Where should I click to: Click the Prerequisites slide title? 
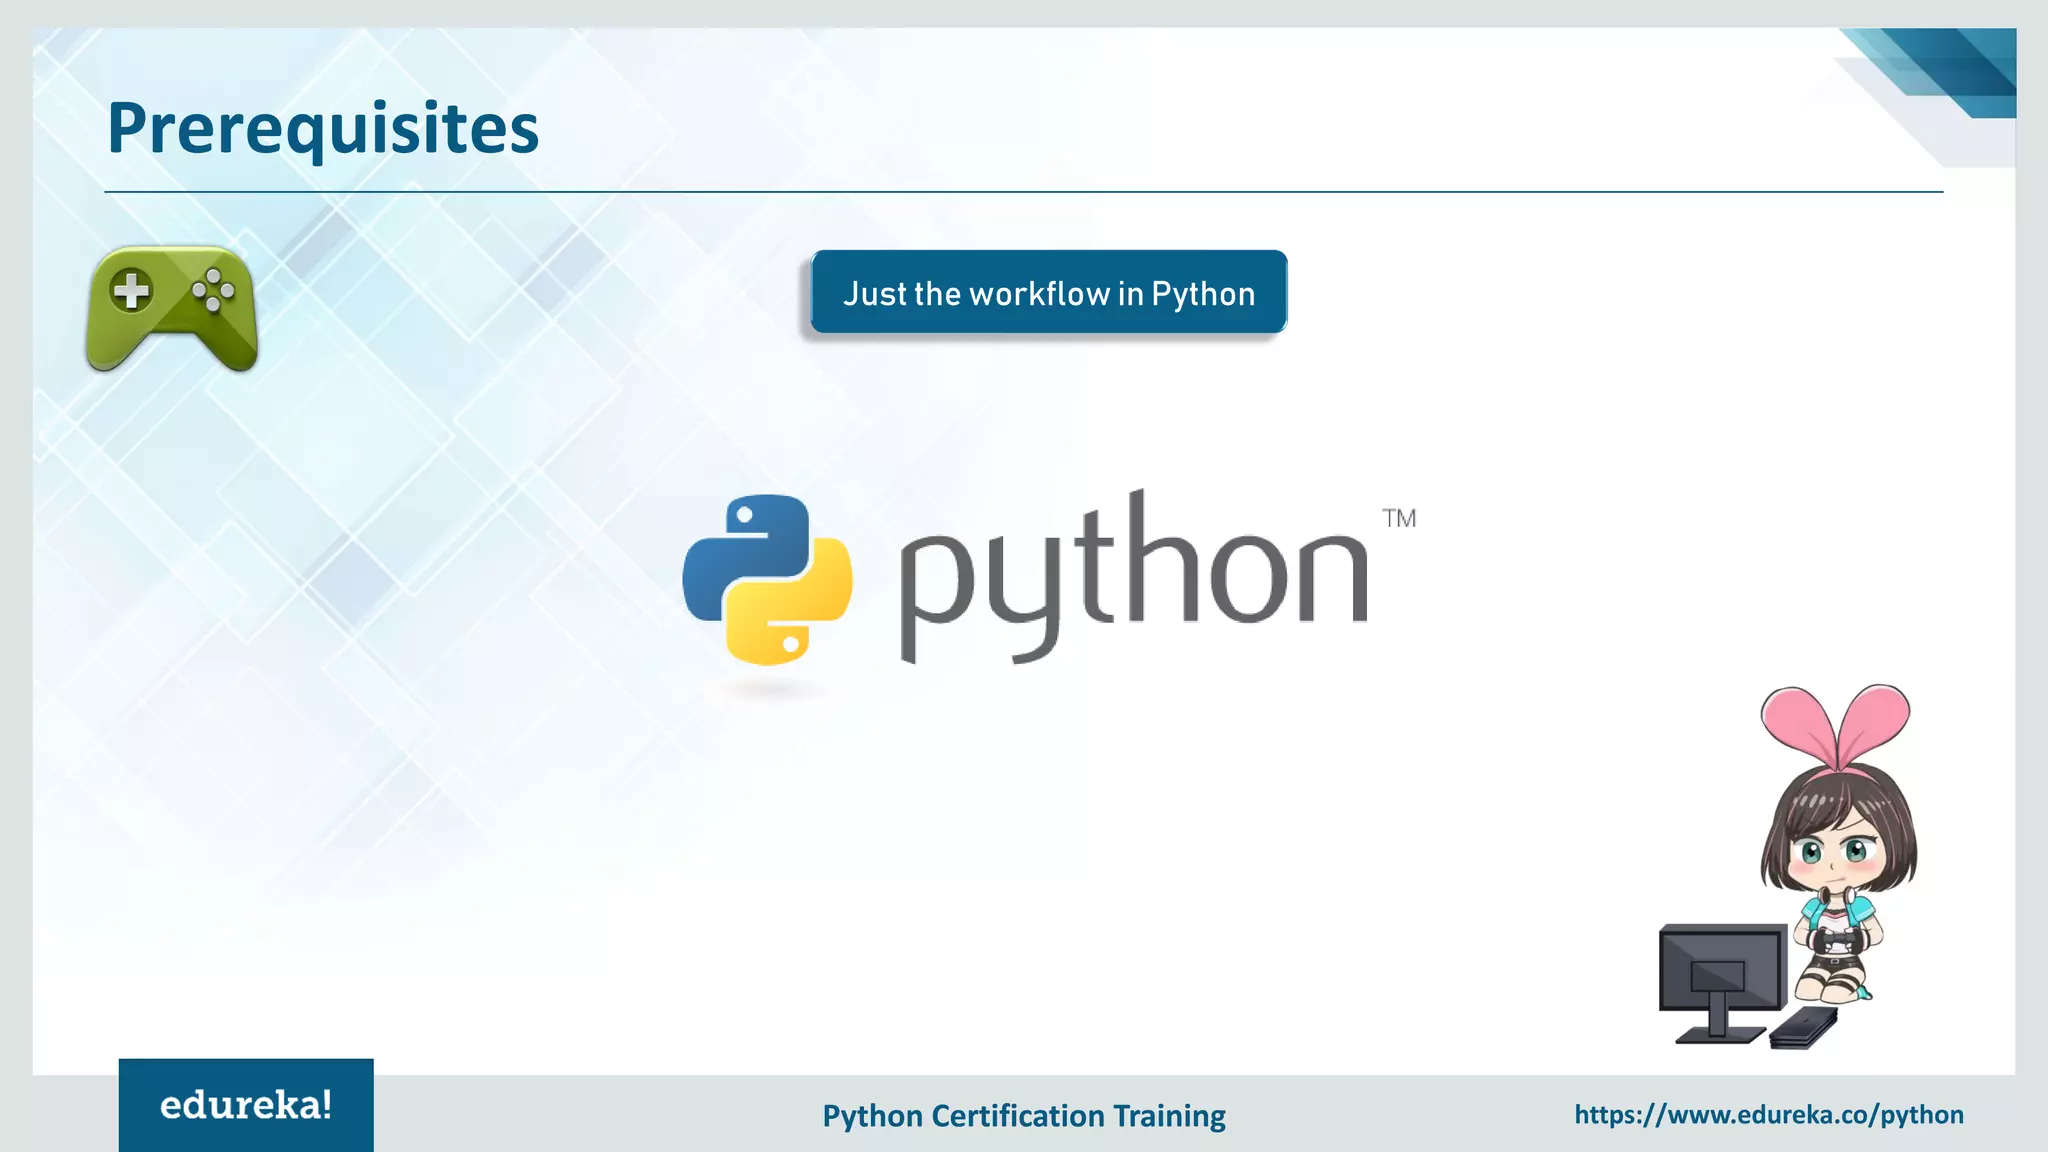pos(323,128)
